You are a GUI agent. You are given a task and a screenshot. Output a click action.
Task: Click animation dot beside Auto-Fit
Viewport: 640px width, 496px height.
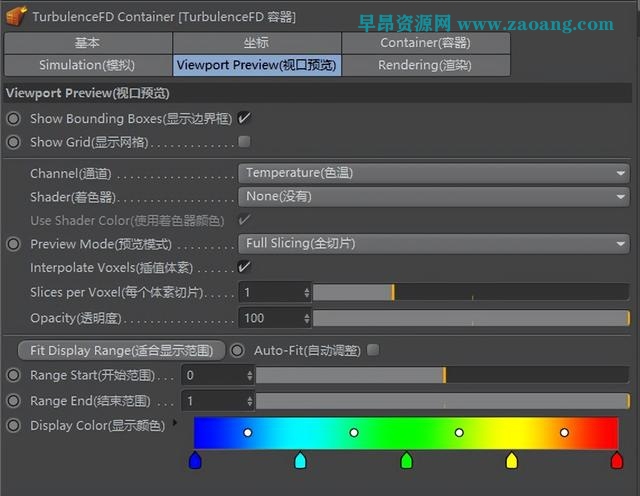pyautogui.click(x=237, y=351)
